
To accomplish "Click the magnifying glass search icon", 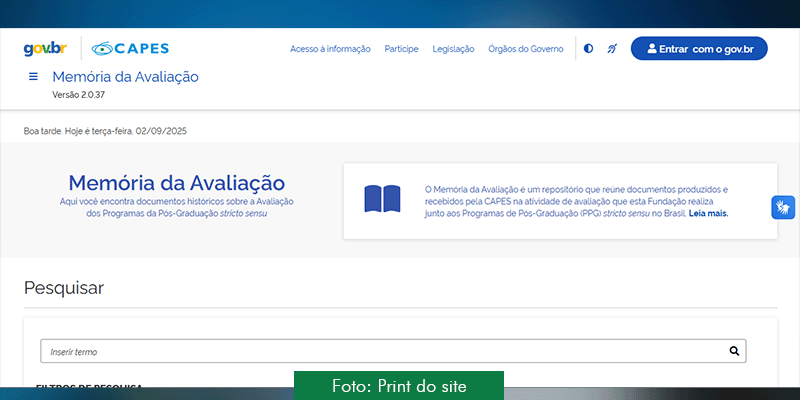I will click(734, 351).
